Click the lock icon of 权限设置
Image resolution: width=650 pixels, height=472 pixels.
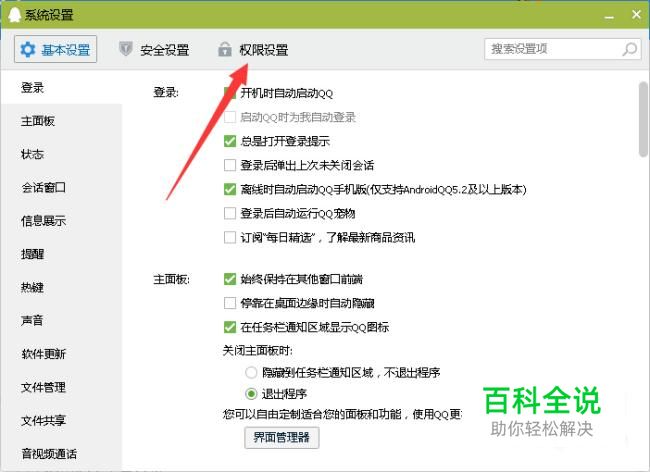(x=225, y=49)
